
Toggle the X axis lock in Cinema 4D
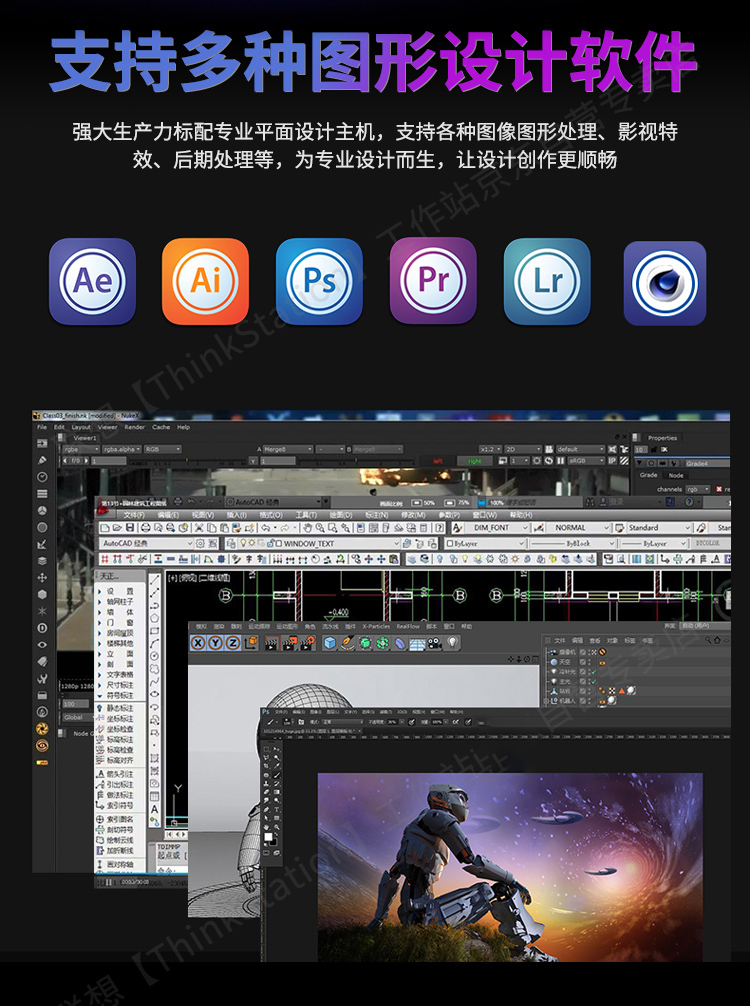click(x=200, y=643)
